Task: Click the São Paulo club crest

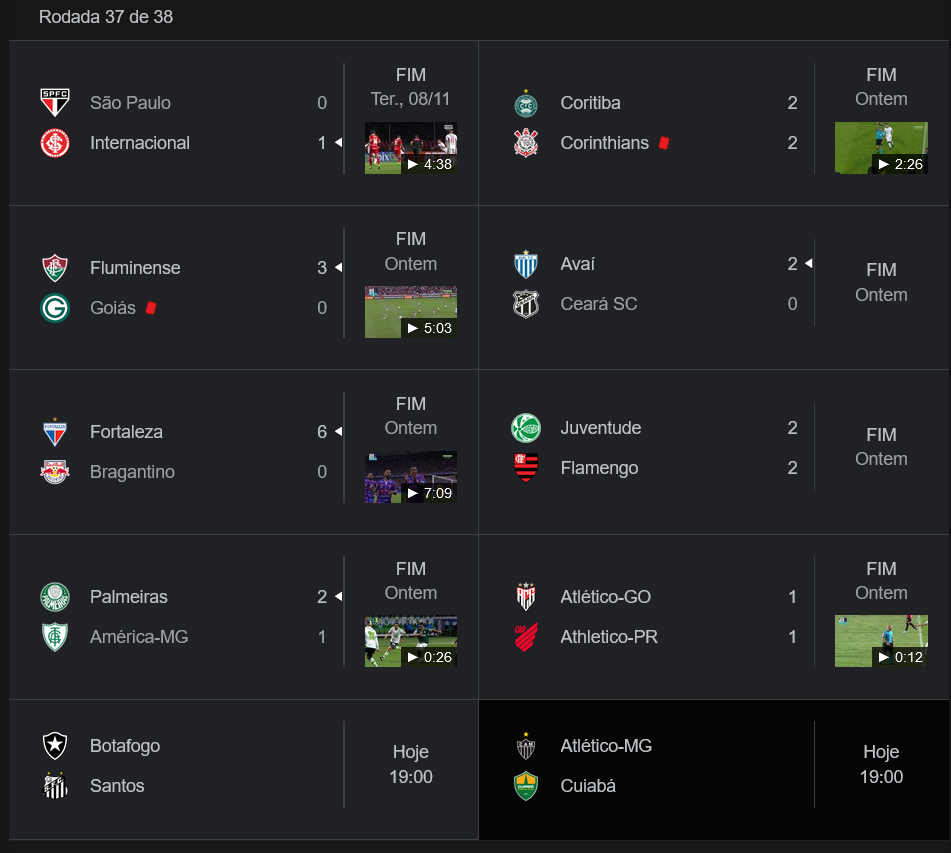Action: tap(55, 103)
